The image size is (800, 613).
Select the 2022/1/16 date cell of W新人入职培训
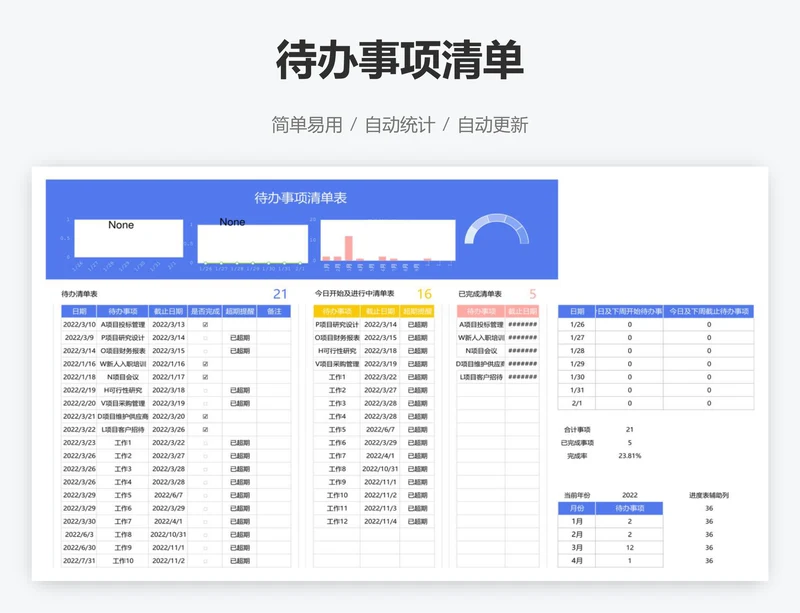pyautogui.click(x=79, y=364)
